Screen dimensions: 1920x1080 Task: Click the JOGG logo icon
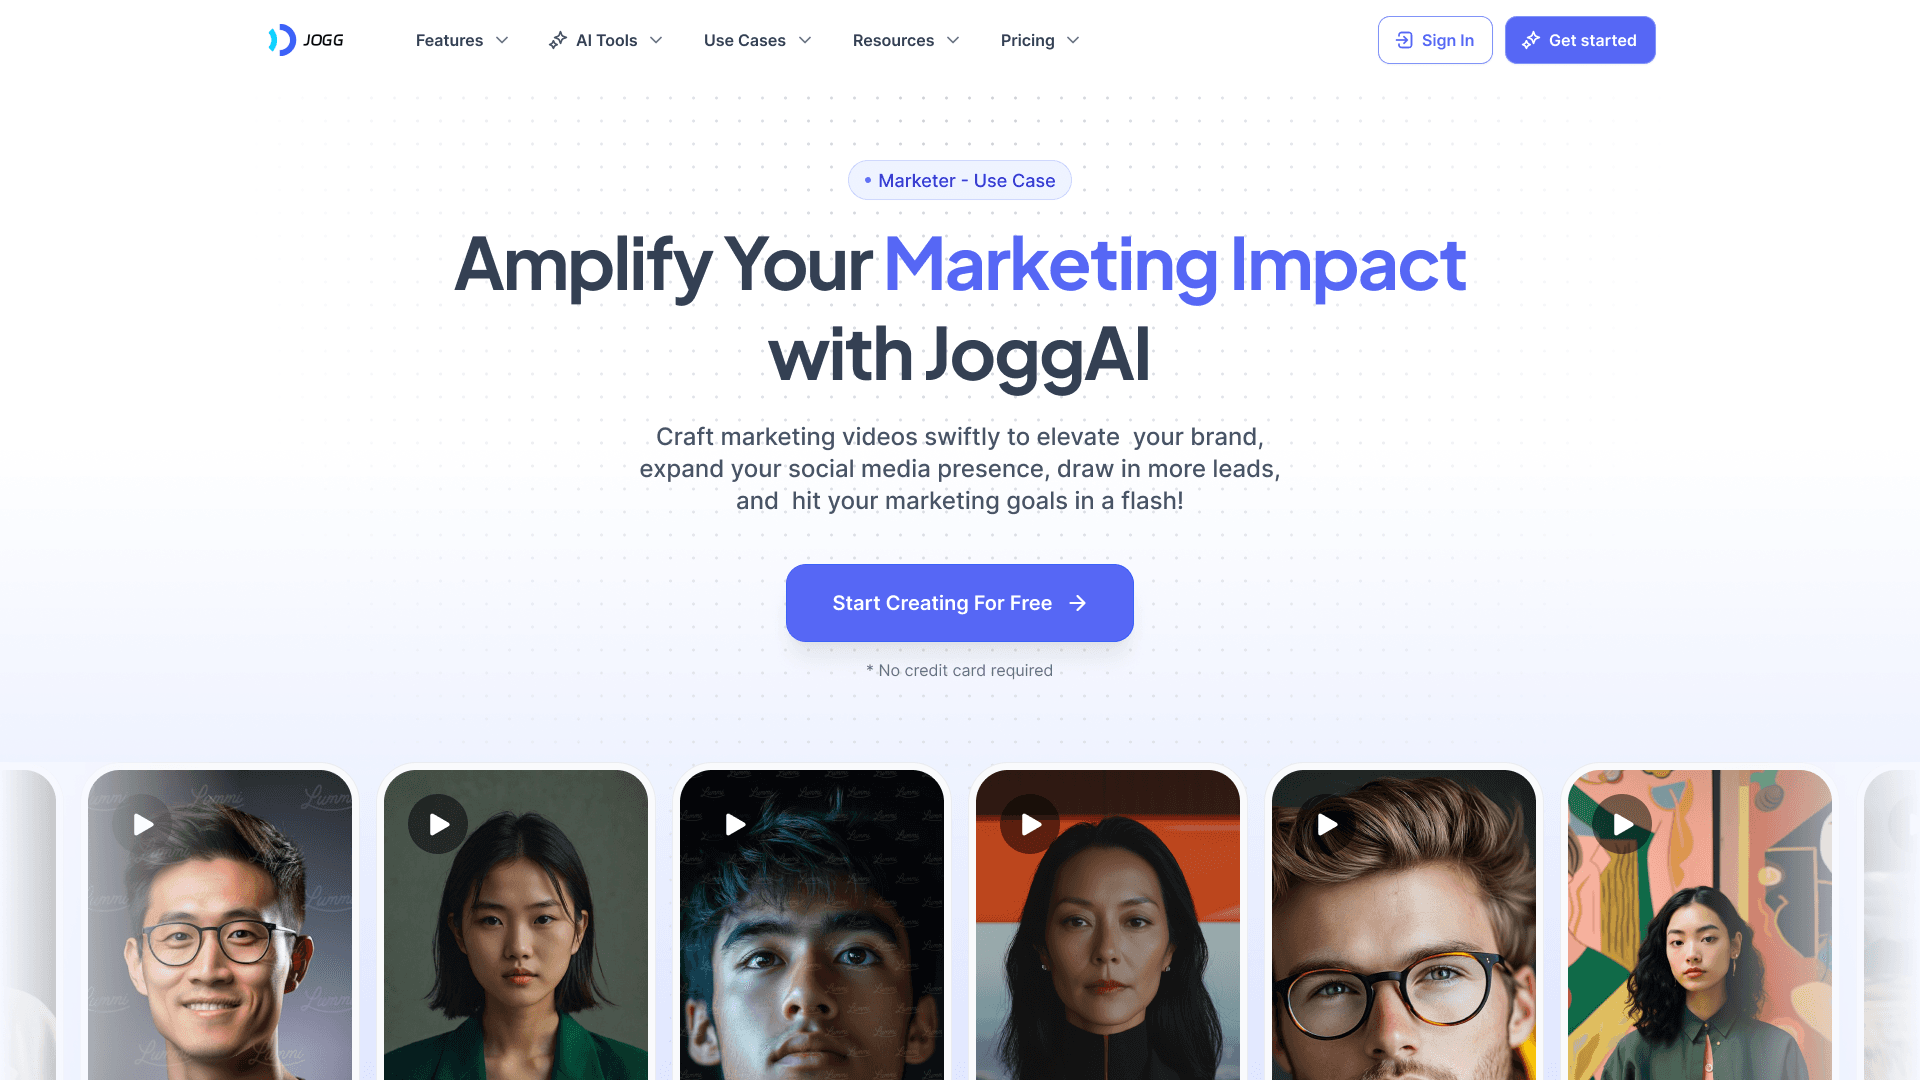coord(282,40)
